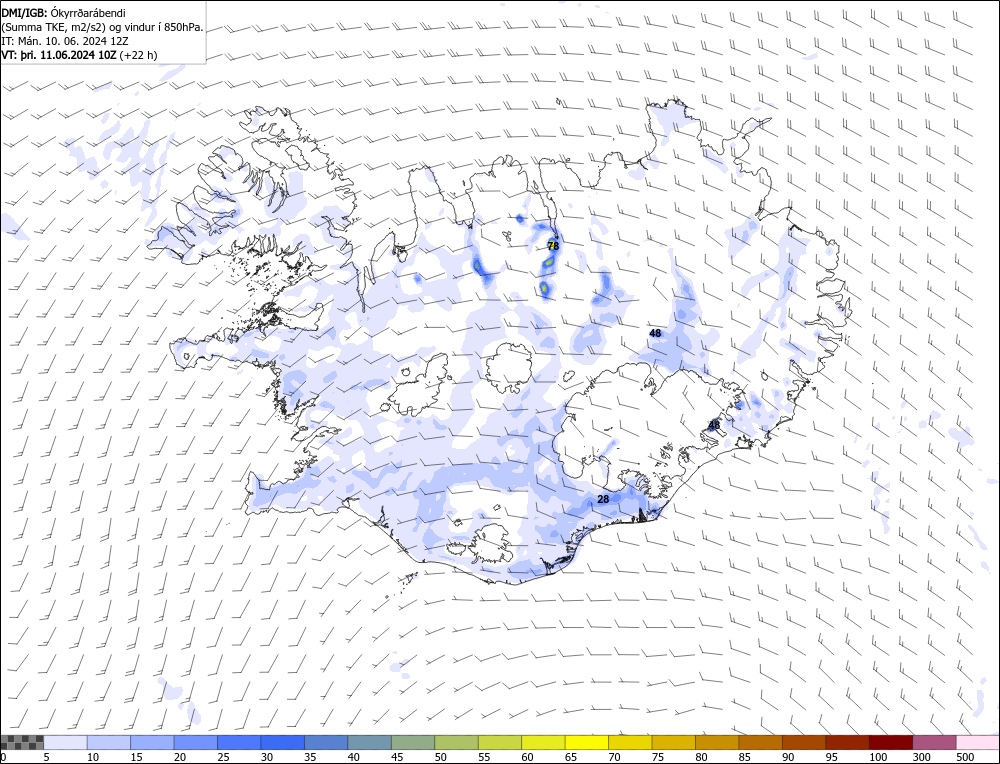Click the legend tick label '75'
1000x764 pixels.
pos(658,757)
